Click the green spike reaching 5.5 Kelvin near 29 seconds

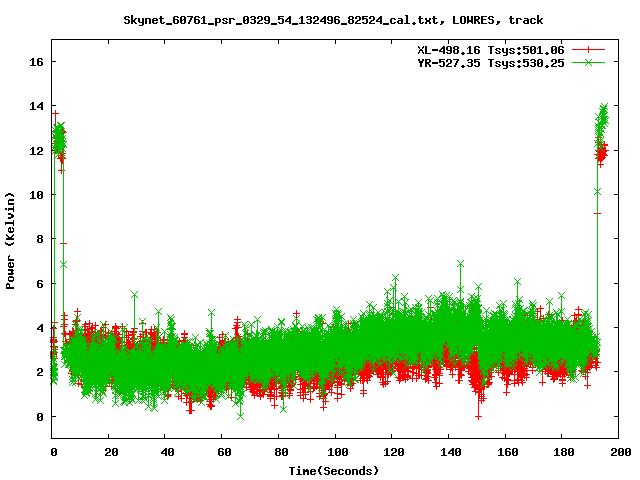coord(135,294)
